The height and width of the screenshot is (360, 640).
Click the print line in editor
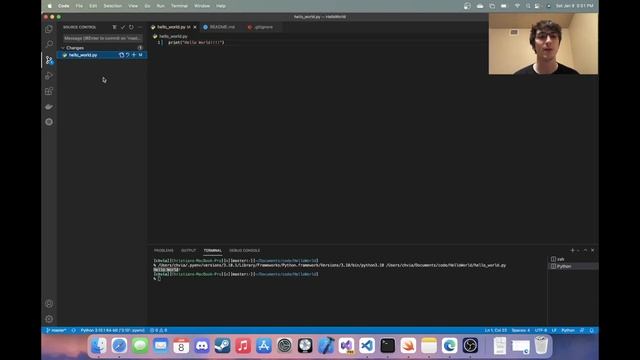click(x=196, y=42)
